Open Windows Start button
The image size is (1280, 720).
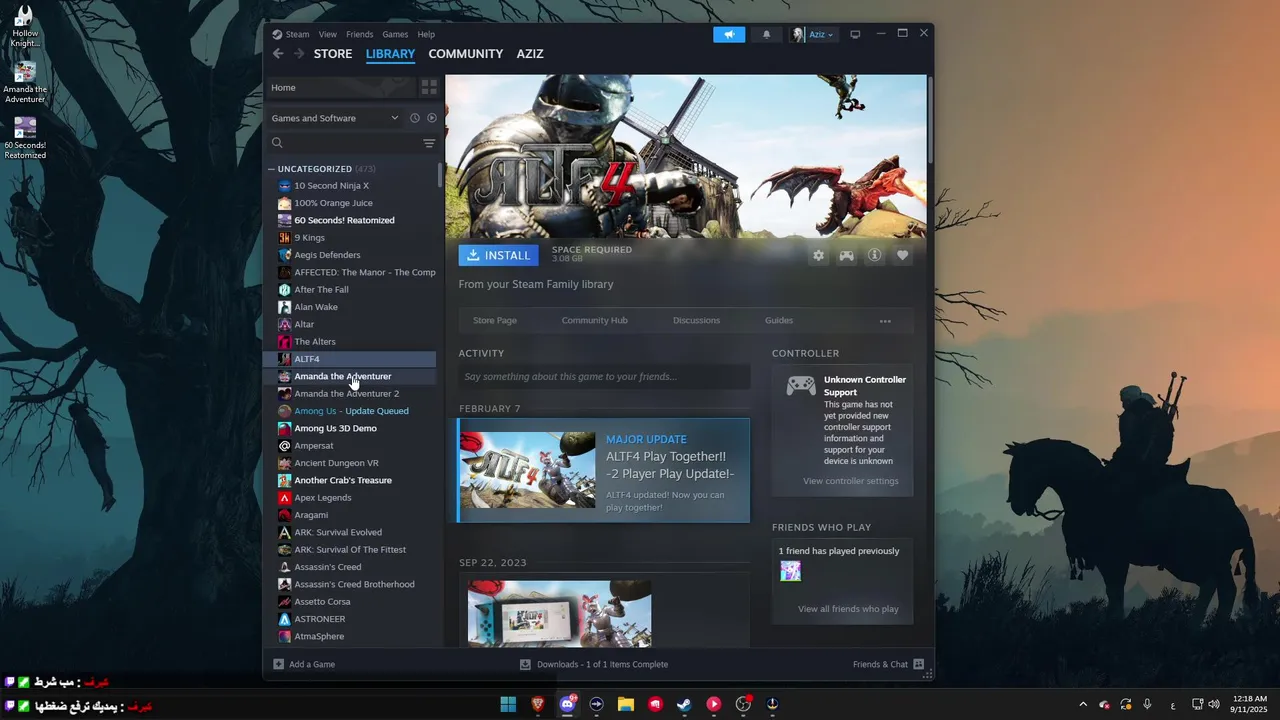pyautogui.click(x=508, y=704)
